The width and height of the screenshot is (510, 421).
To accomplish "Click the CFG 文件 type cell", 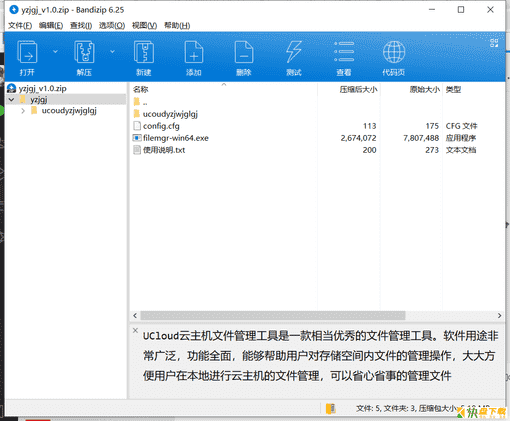I will (462, 126).
